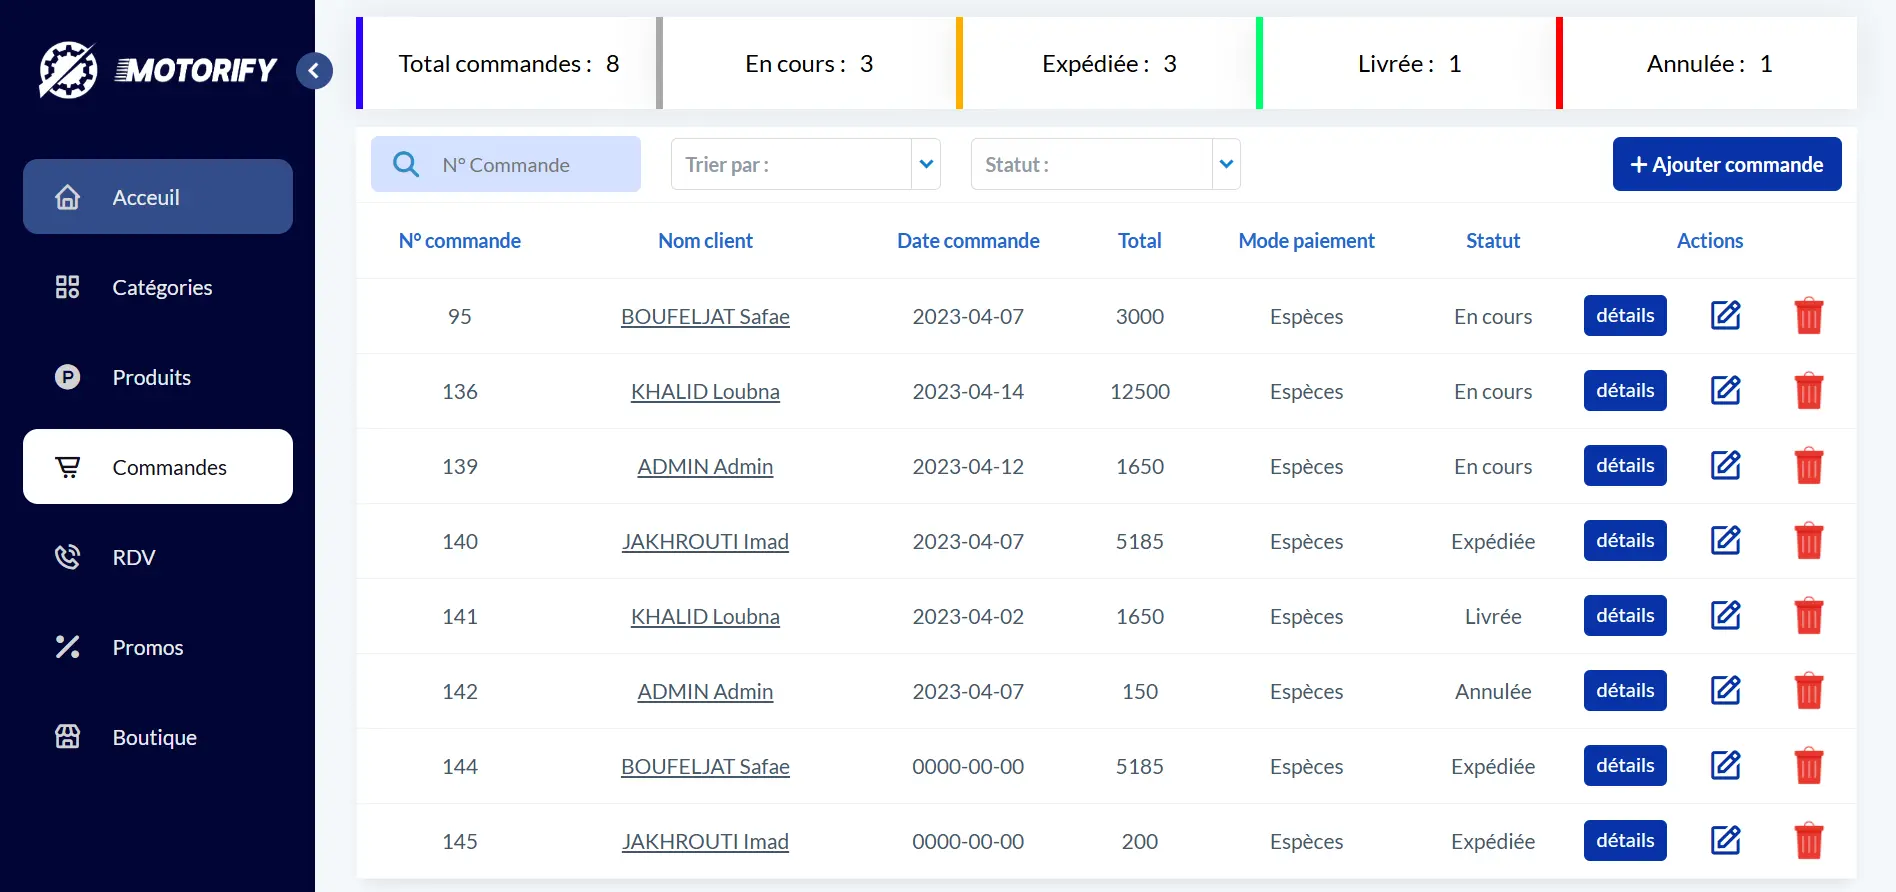Open the Trier par dropdown
The width and height of the screenshot is (1896, 892).
point(926,164)
